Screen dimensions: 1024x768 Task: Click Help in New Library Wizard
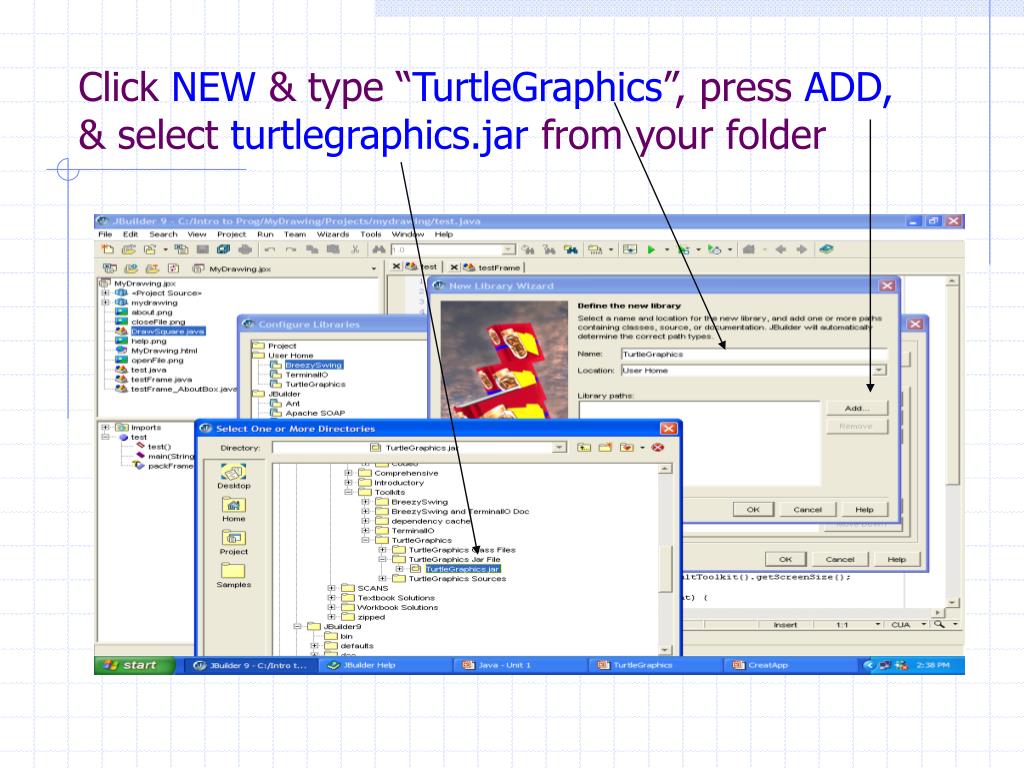point(864,509)
